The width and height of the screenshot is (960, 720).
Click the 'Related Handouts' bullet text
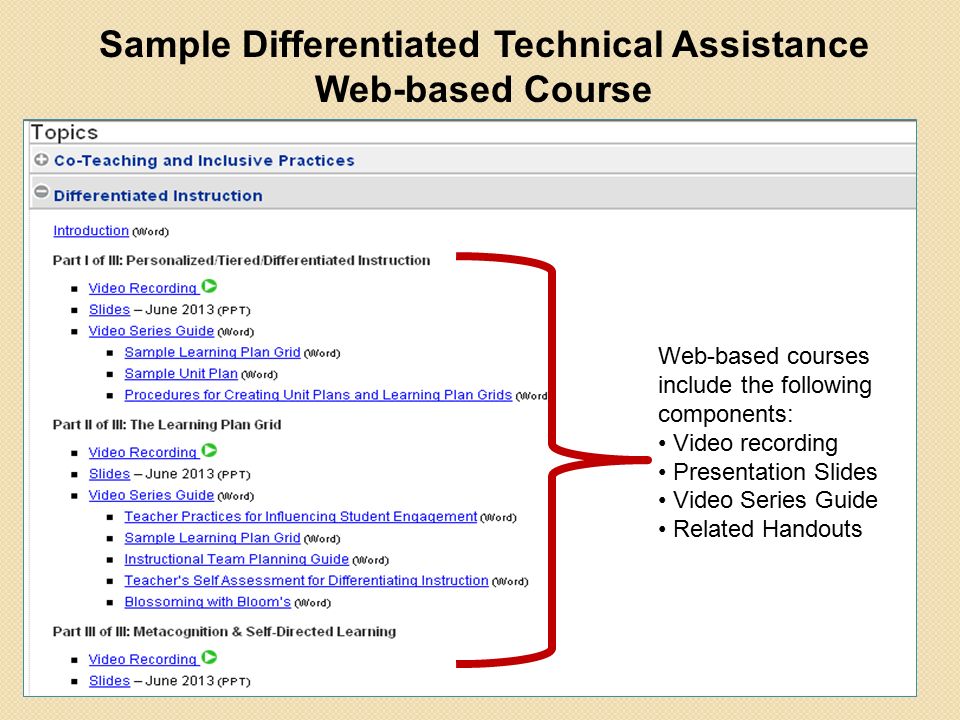tap(768, 529)
